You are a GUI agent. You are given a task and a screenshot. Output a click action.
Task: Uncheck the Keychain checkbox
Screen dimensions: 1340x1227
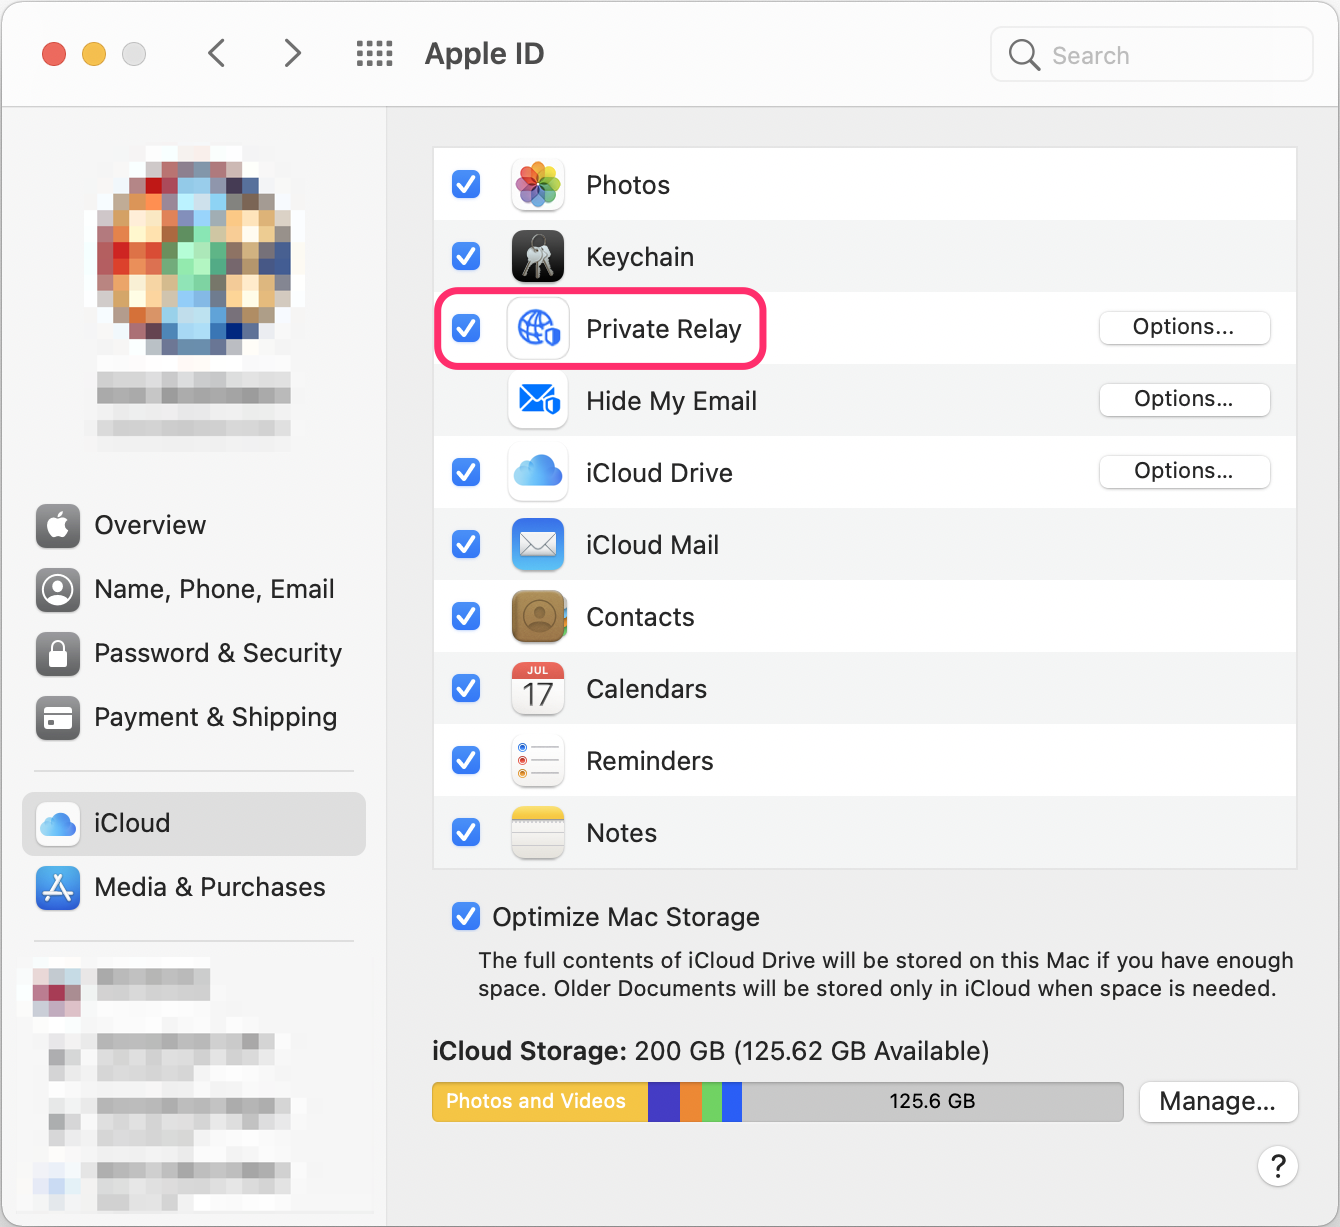point(466,256)
